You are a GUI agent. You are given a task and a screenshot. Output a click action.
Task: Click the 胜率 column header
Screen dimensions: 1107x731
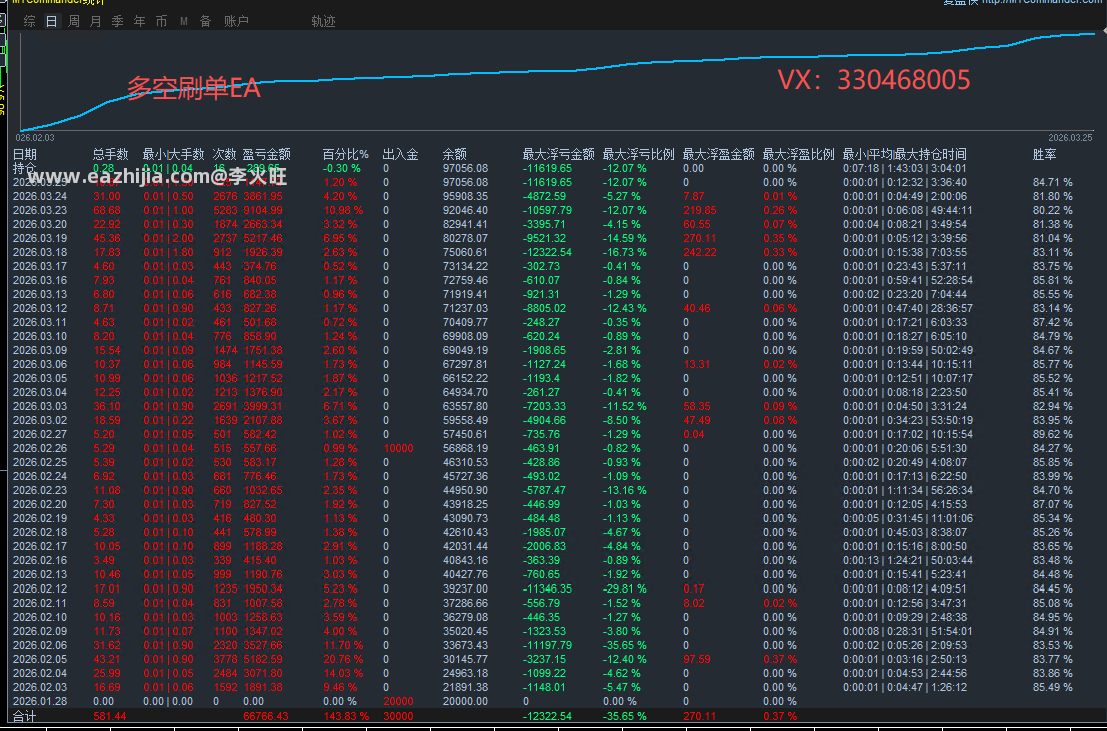(1044, 154)
